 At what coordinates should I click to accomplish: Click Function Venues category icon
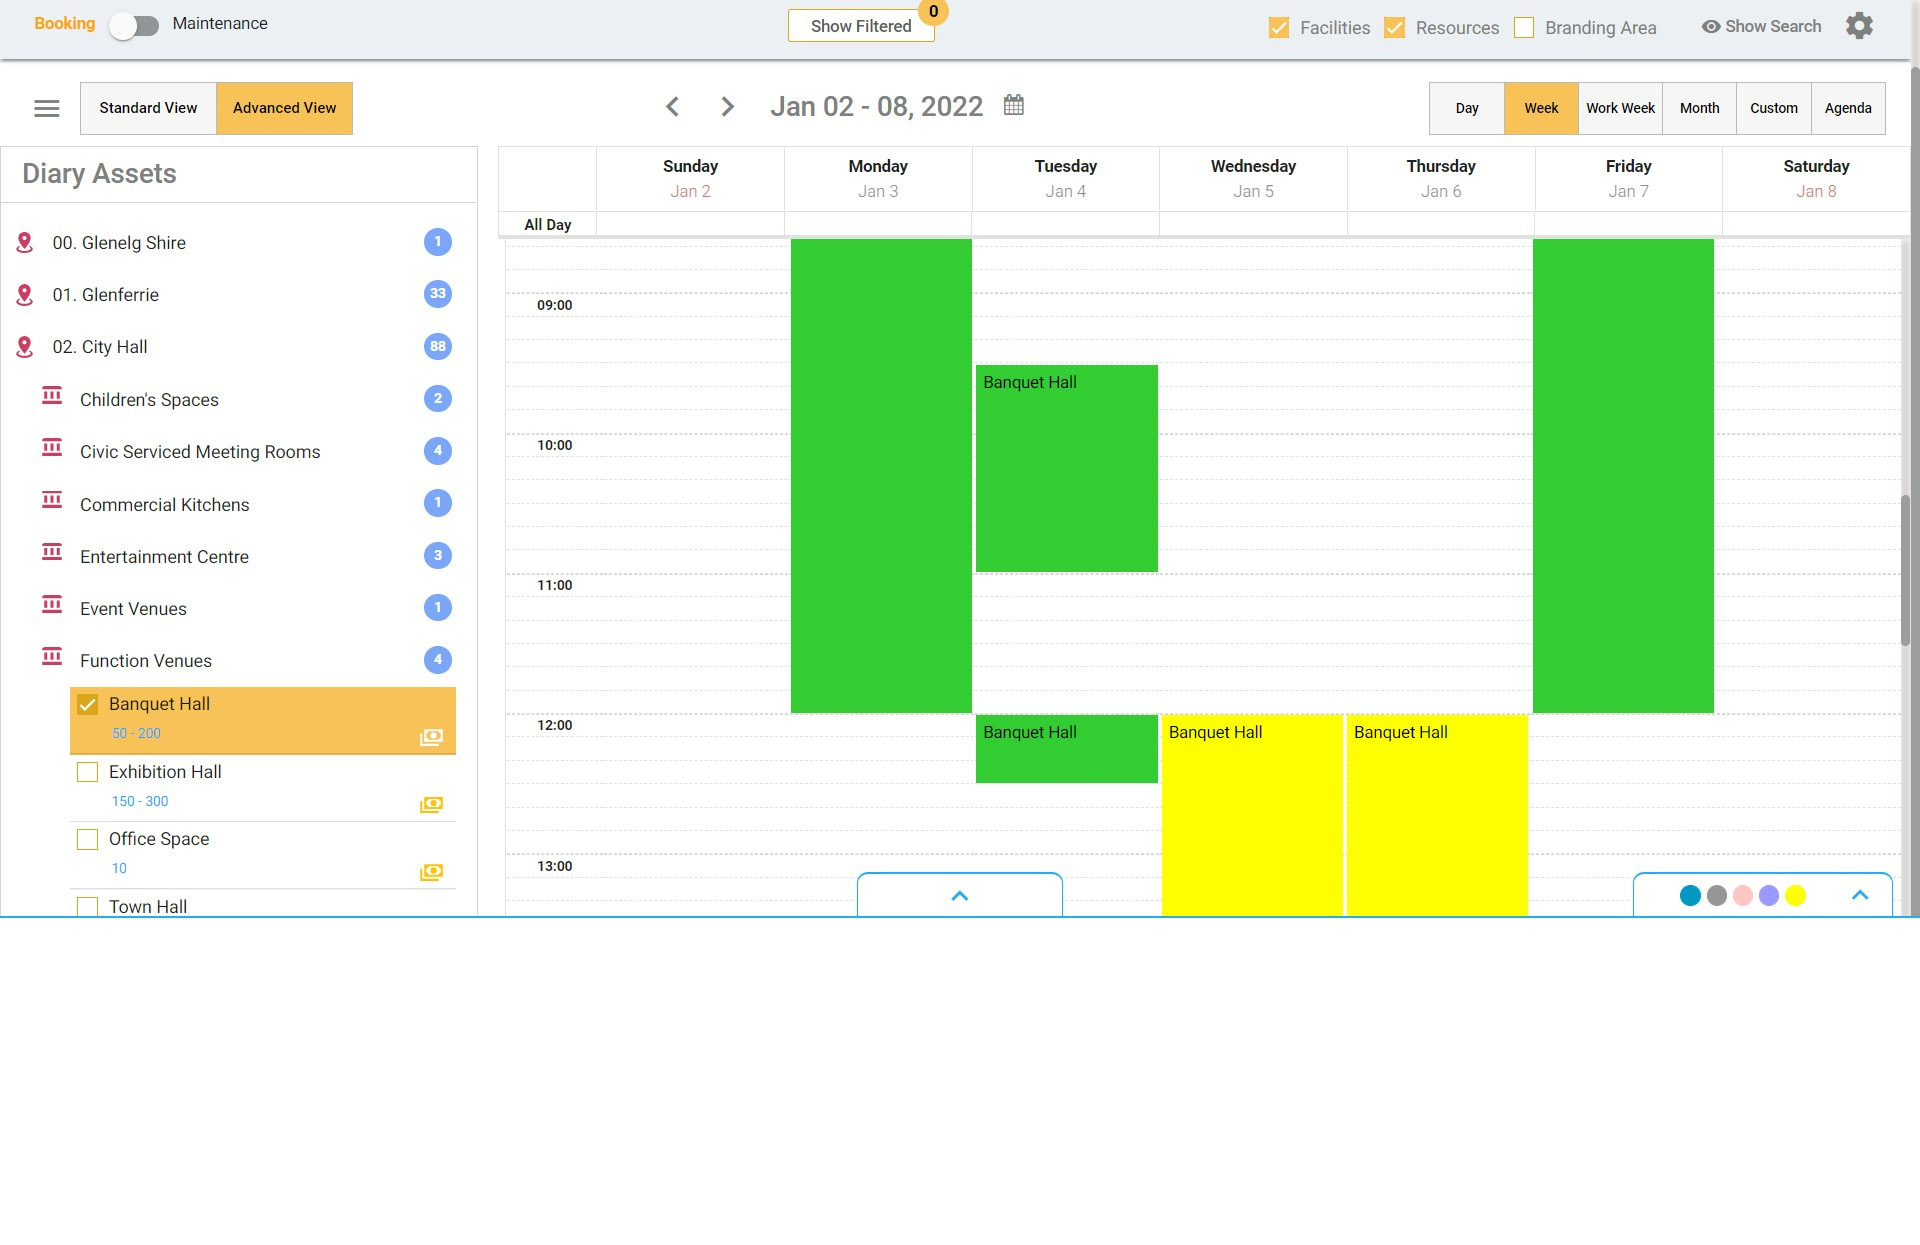tap(52, 657)
